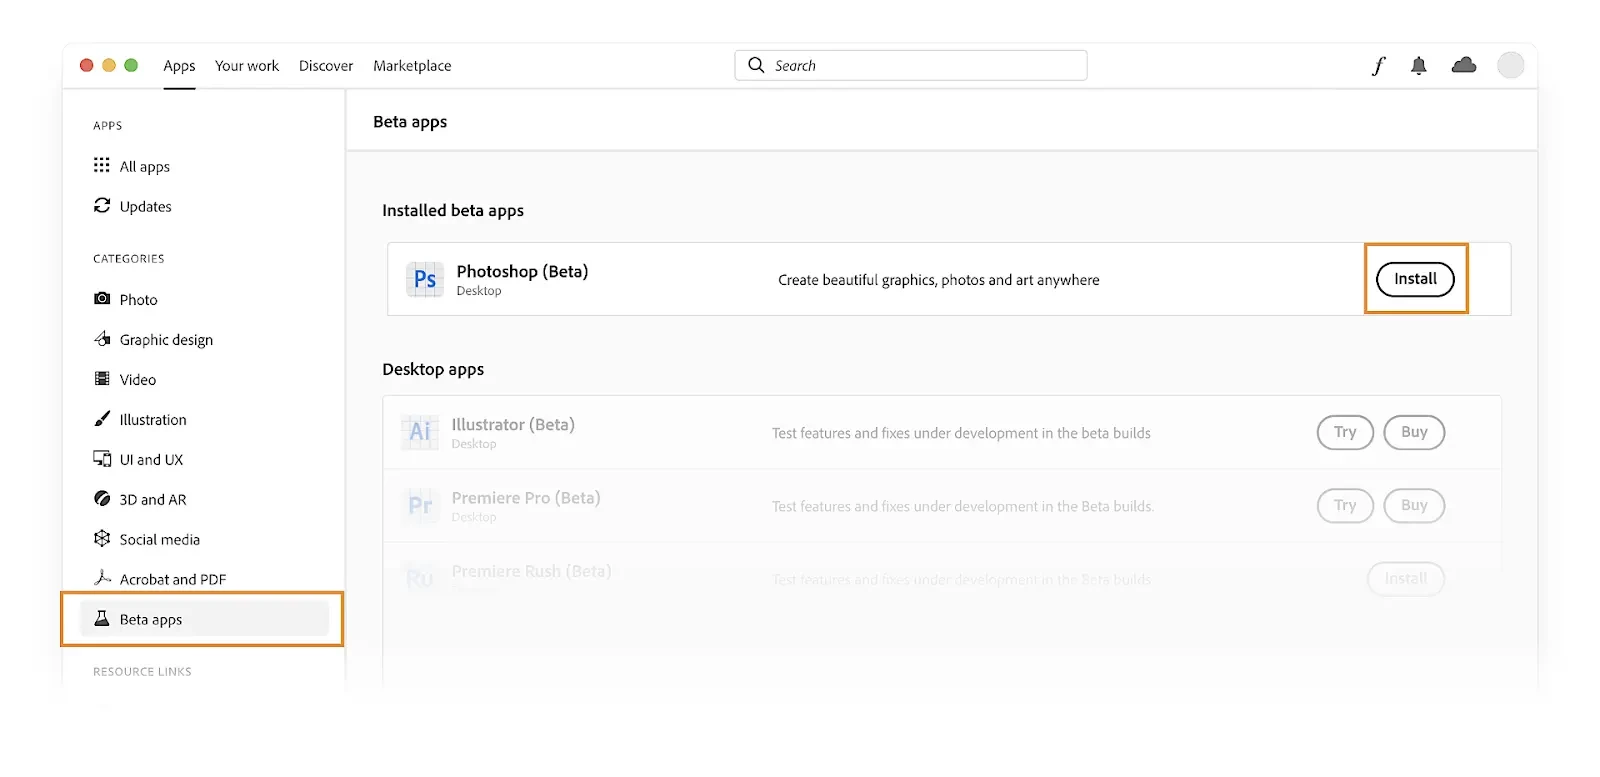Focus the Search field
This screenshot has width=1600, height=777.
click(911, 65)
